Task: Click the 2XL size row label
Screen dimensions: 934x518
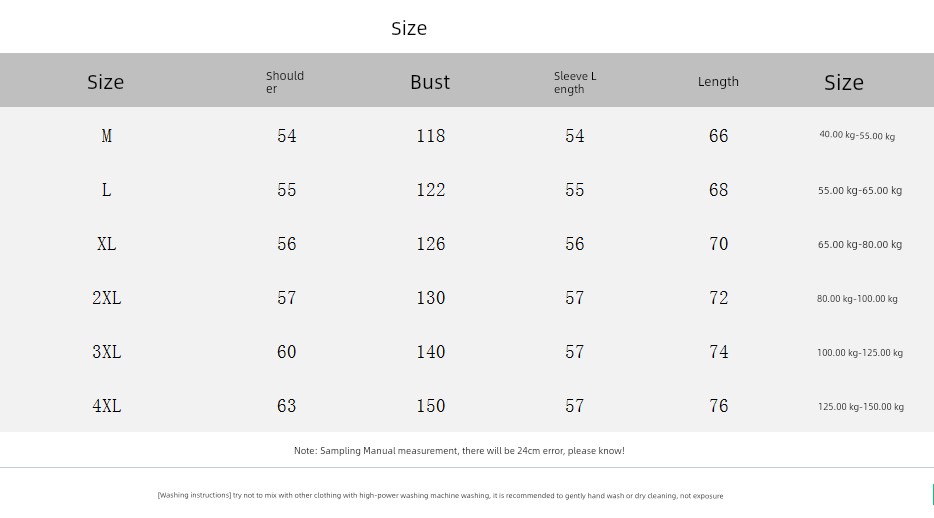Action: (x=107, y=298)
